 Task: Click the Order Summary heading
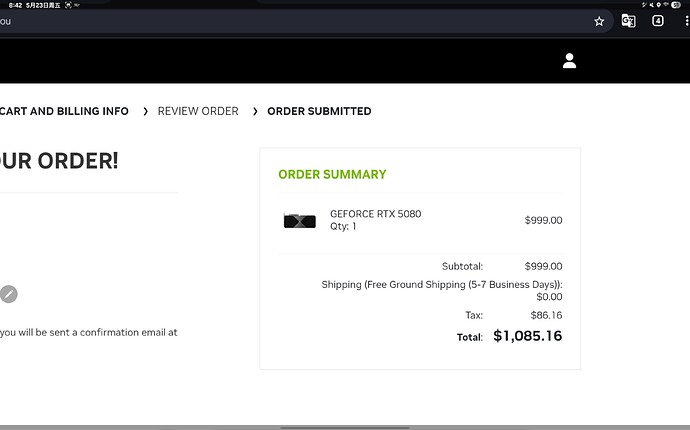click(x=332, y=174)
